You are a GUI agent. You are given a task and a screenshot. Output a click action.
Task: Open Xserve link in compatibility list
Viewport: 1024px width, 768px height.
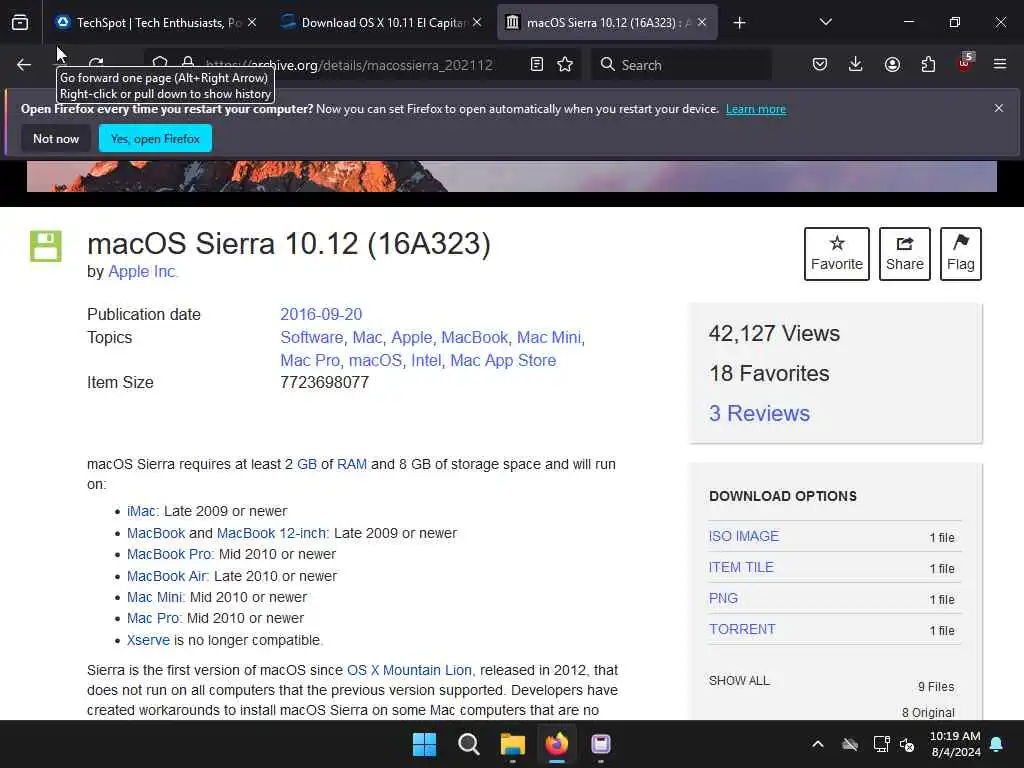(148, 640)
